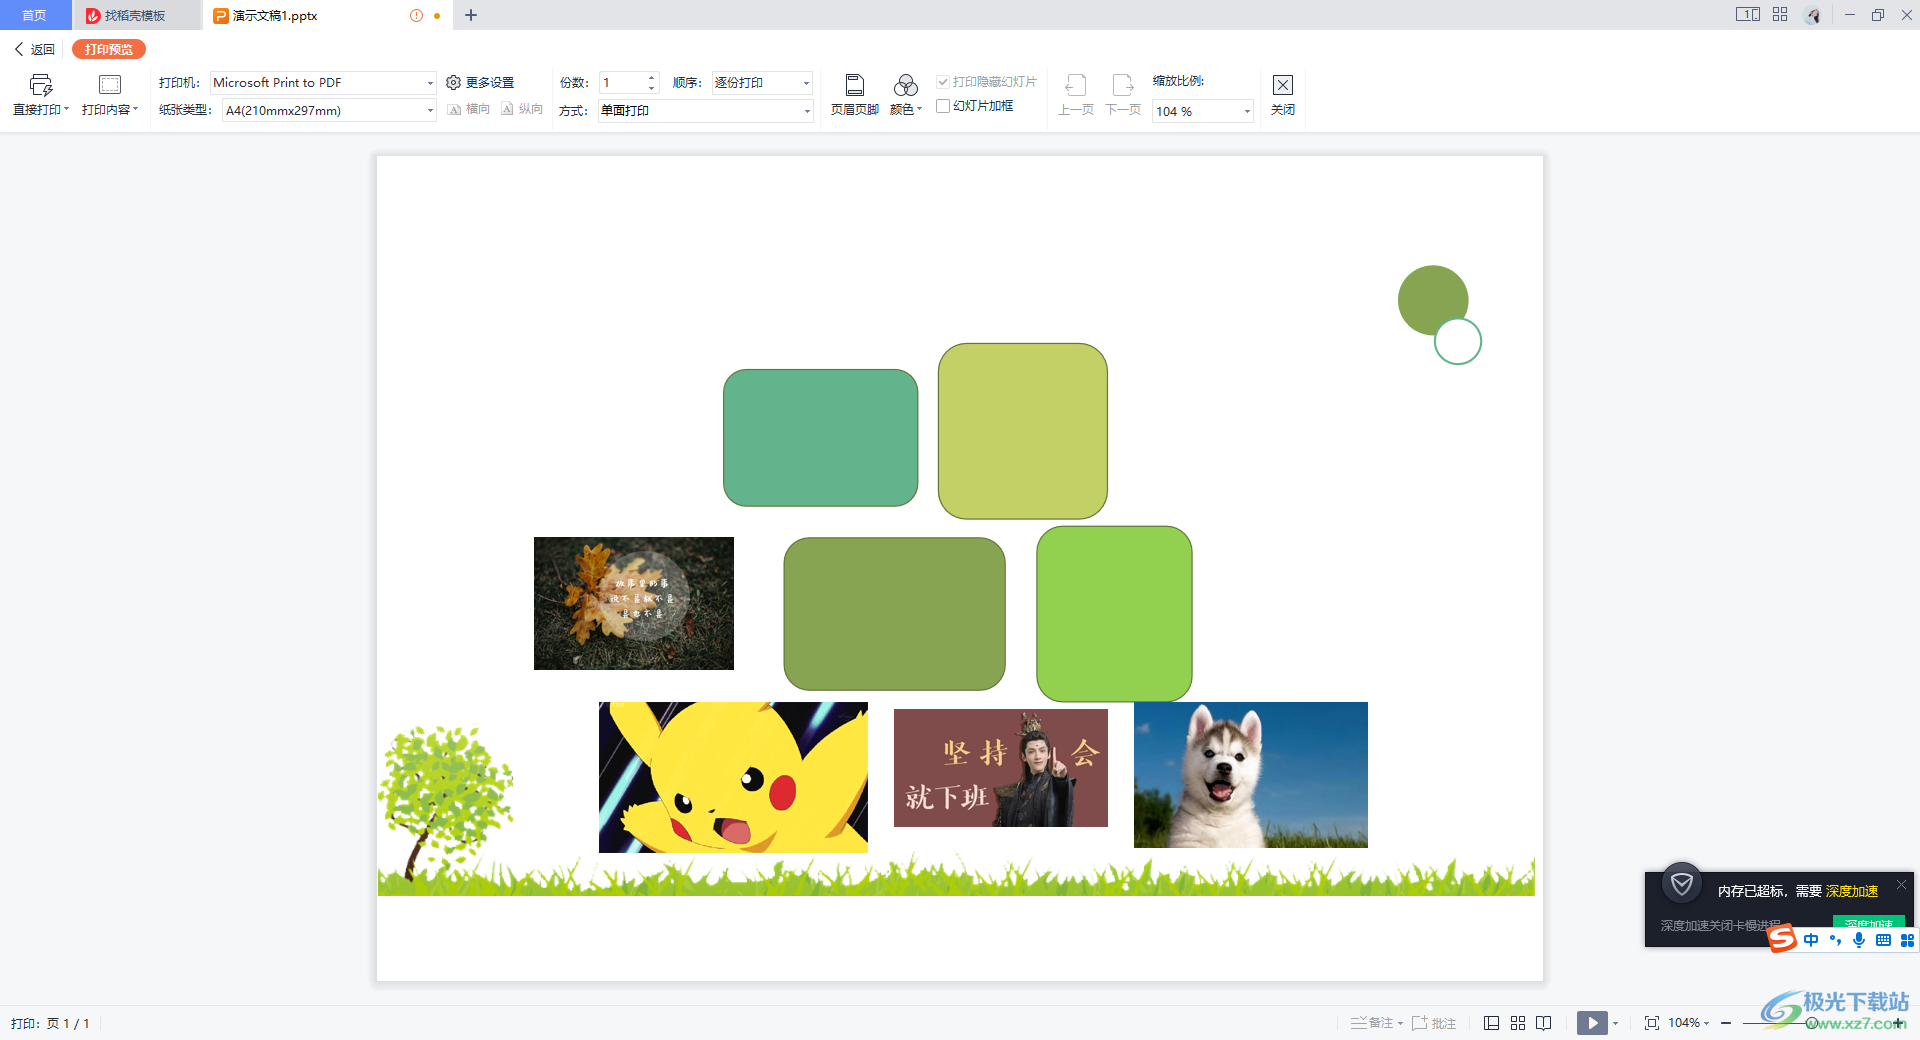1920x1040 pixels.
Task: Click zoom in plus button in status bar
Action: tap(1898, 1023)
